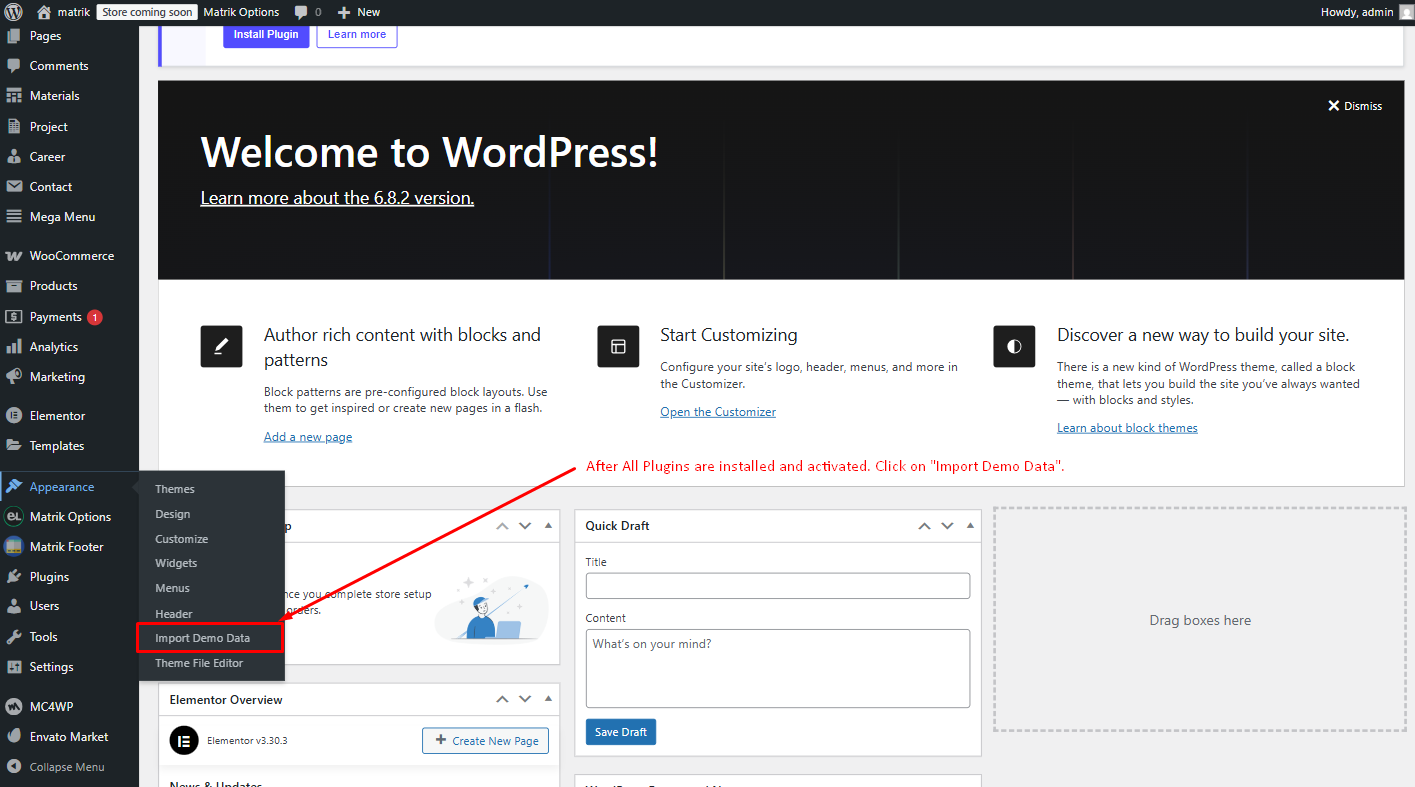
Task: Click the Contact envelope icon
Action: 14,187
